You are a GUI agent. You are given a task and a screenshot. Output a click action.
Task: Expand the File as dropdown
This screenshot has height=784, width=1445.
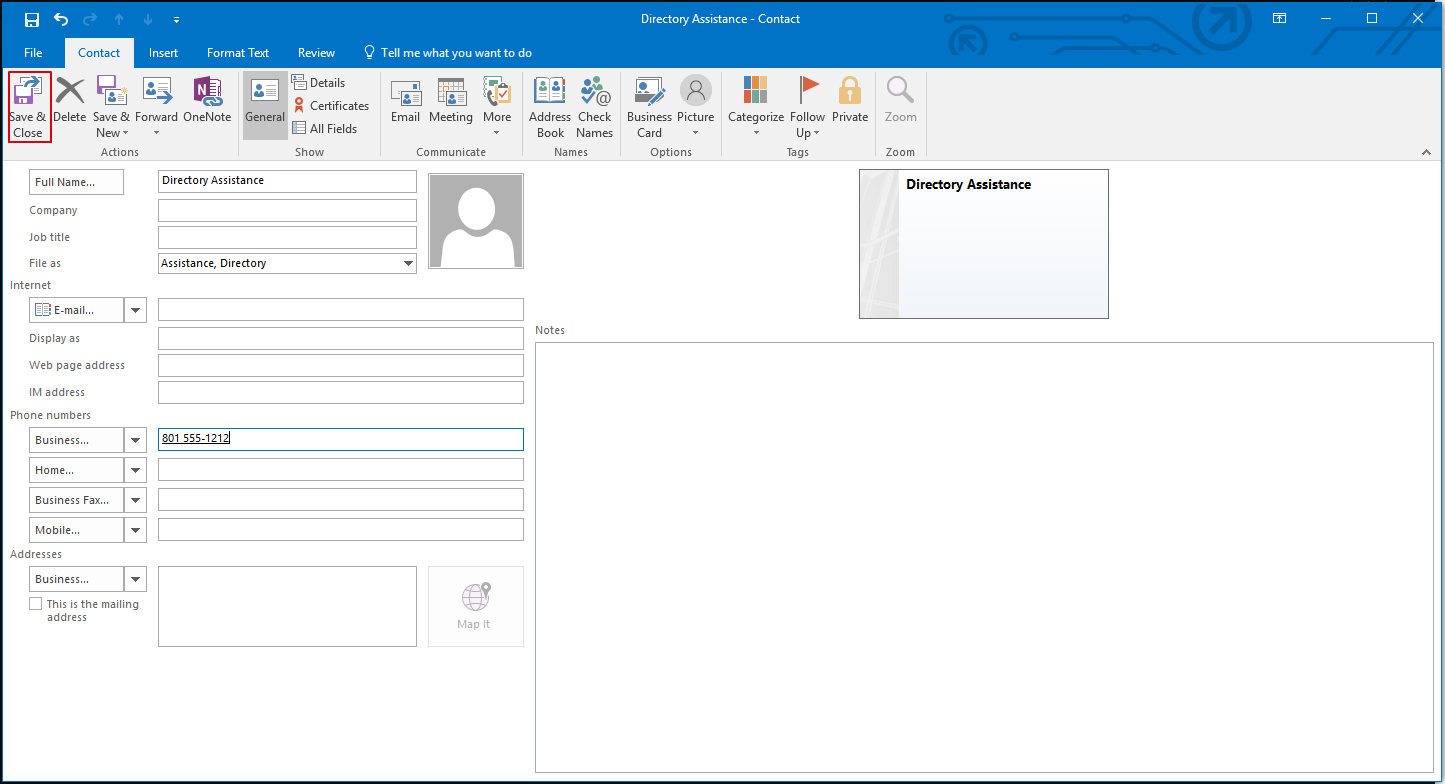(x=408, y=264)
